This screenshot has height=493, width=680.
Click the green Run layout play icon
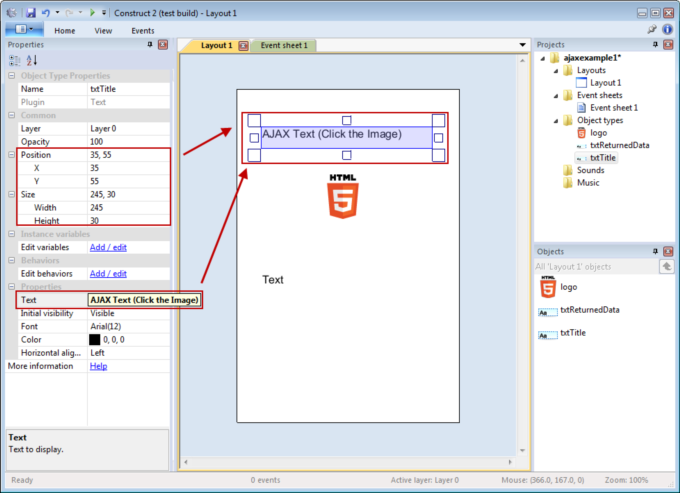[x=92, y=13]
